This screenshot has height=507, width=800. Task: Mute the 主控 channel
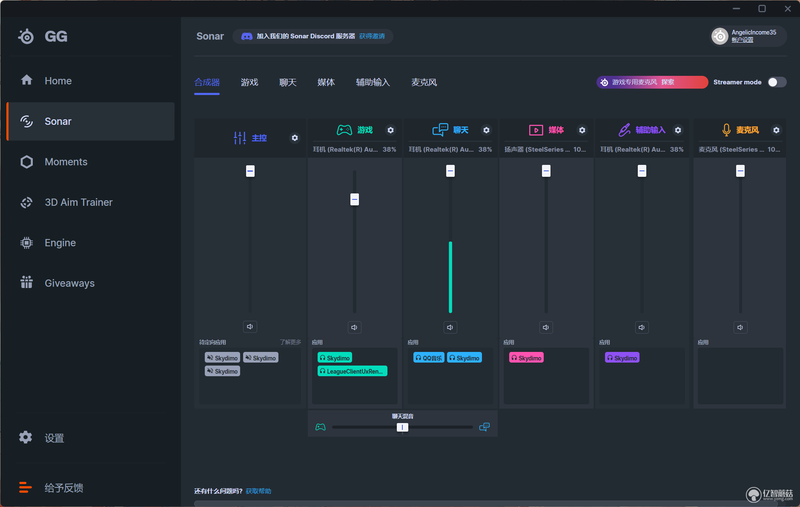[x=250, y=326]
